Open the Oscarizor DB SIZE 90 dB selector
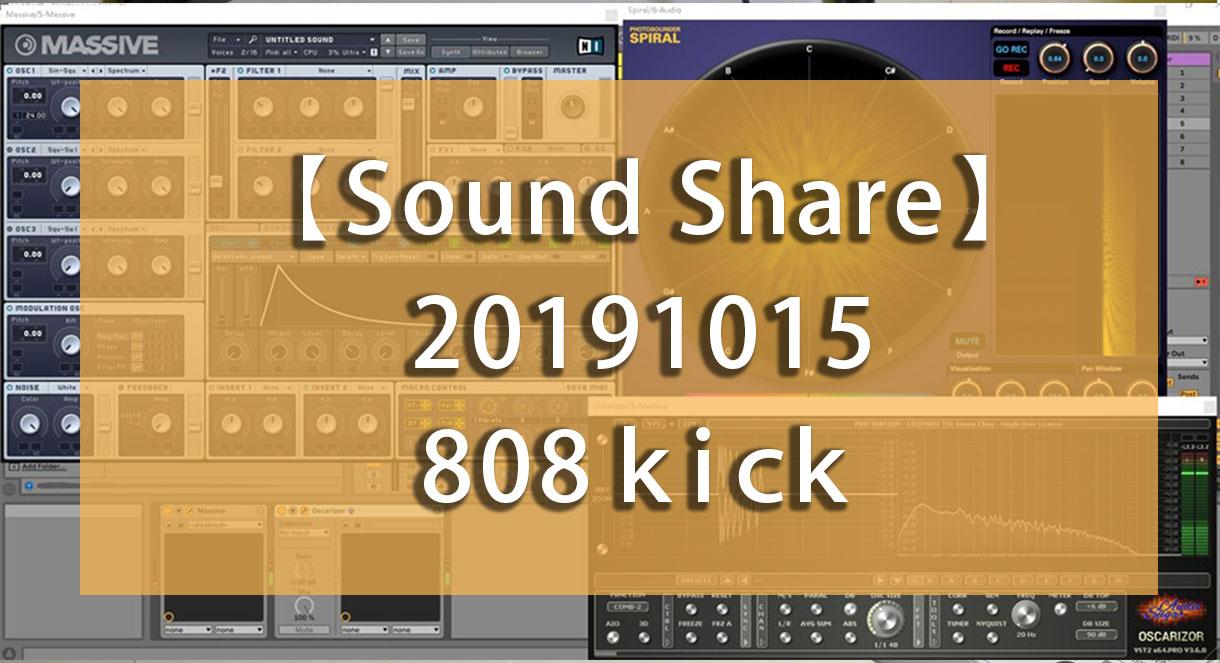Viewport: 1220px width, 663px height. 1098,634
